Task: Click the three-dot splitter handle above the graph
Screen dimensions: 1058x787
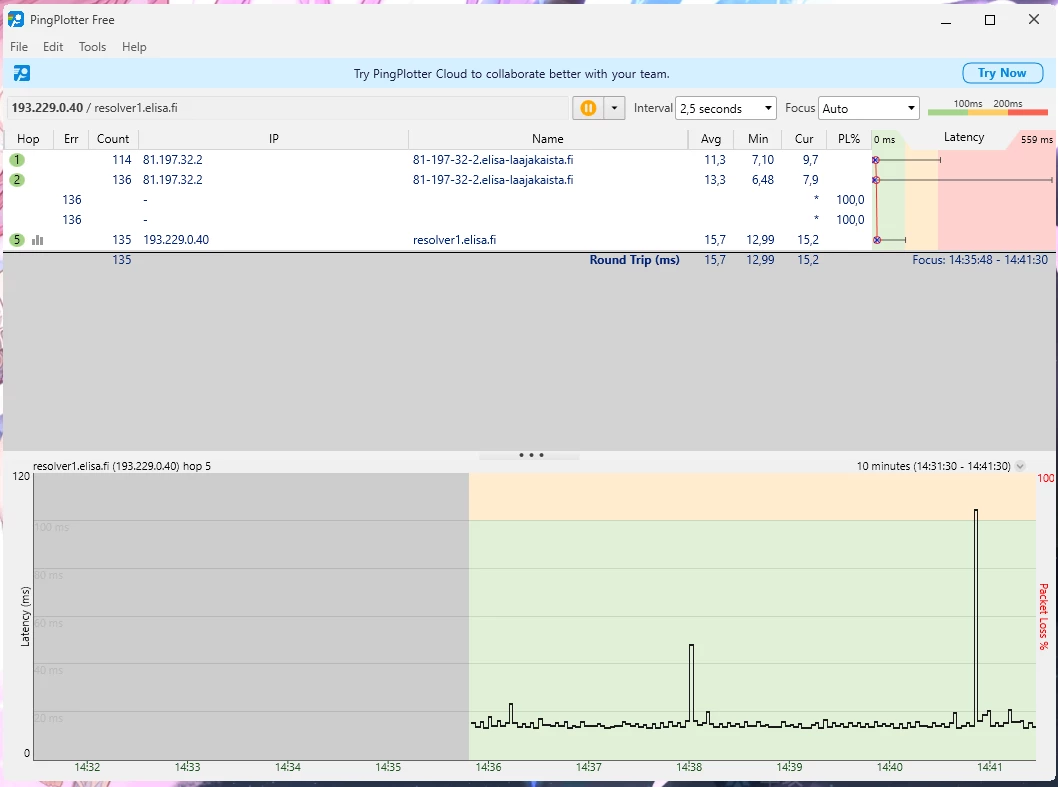Action: (531, 456)
